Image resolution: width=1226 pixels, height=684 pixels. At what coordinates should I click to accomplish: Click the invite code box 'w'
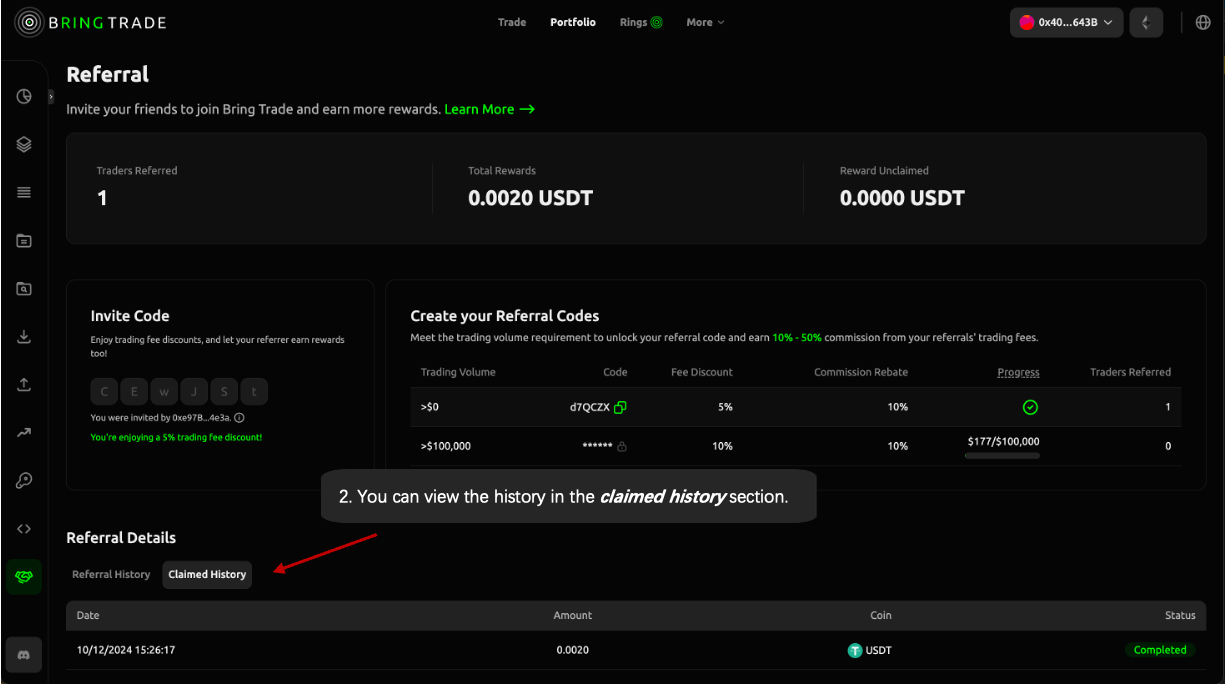164,392
